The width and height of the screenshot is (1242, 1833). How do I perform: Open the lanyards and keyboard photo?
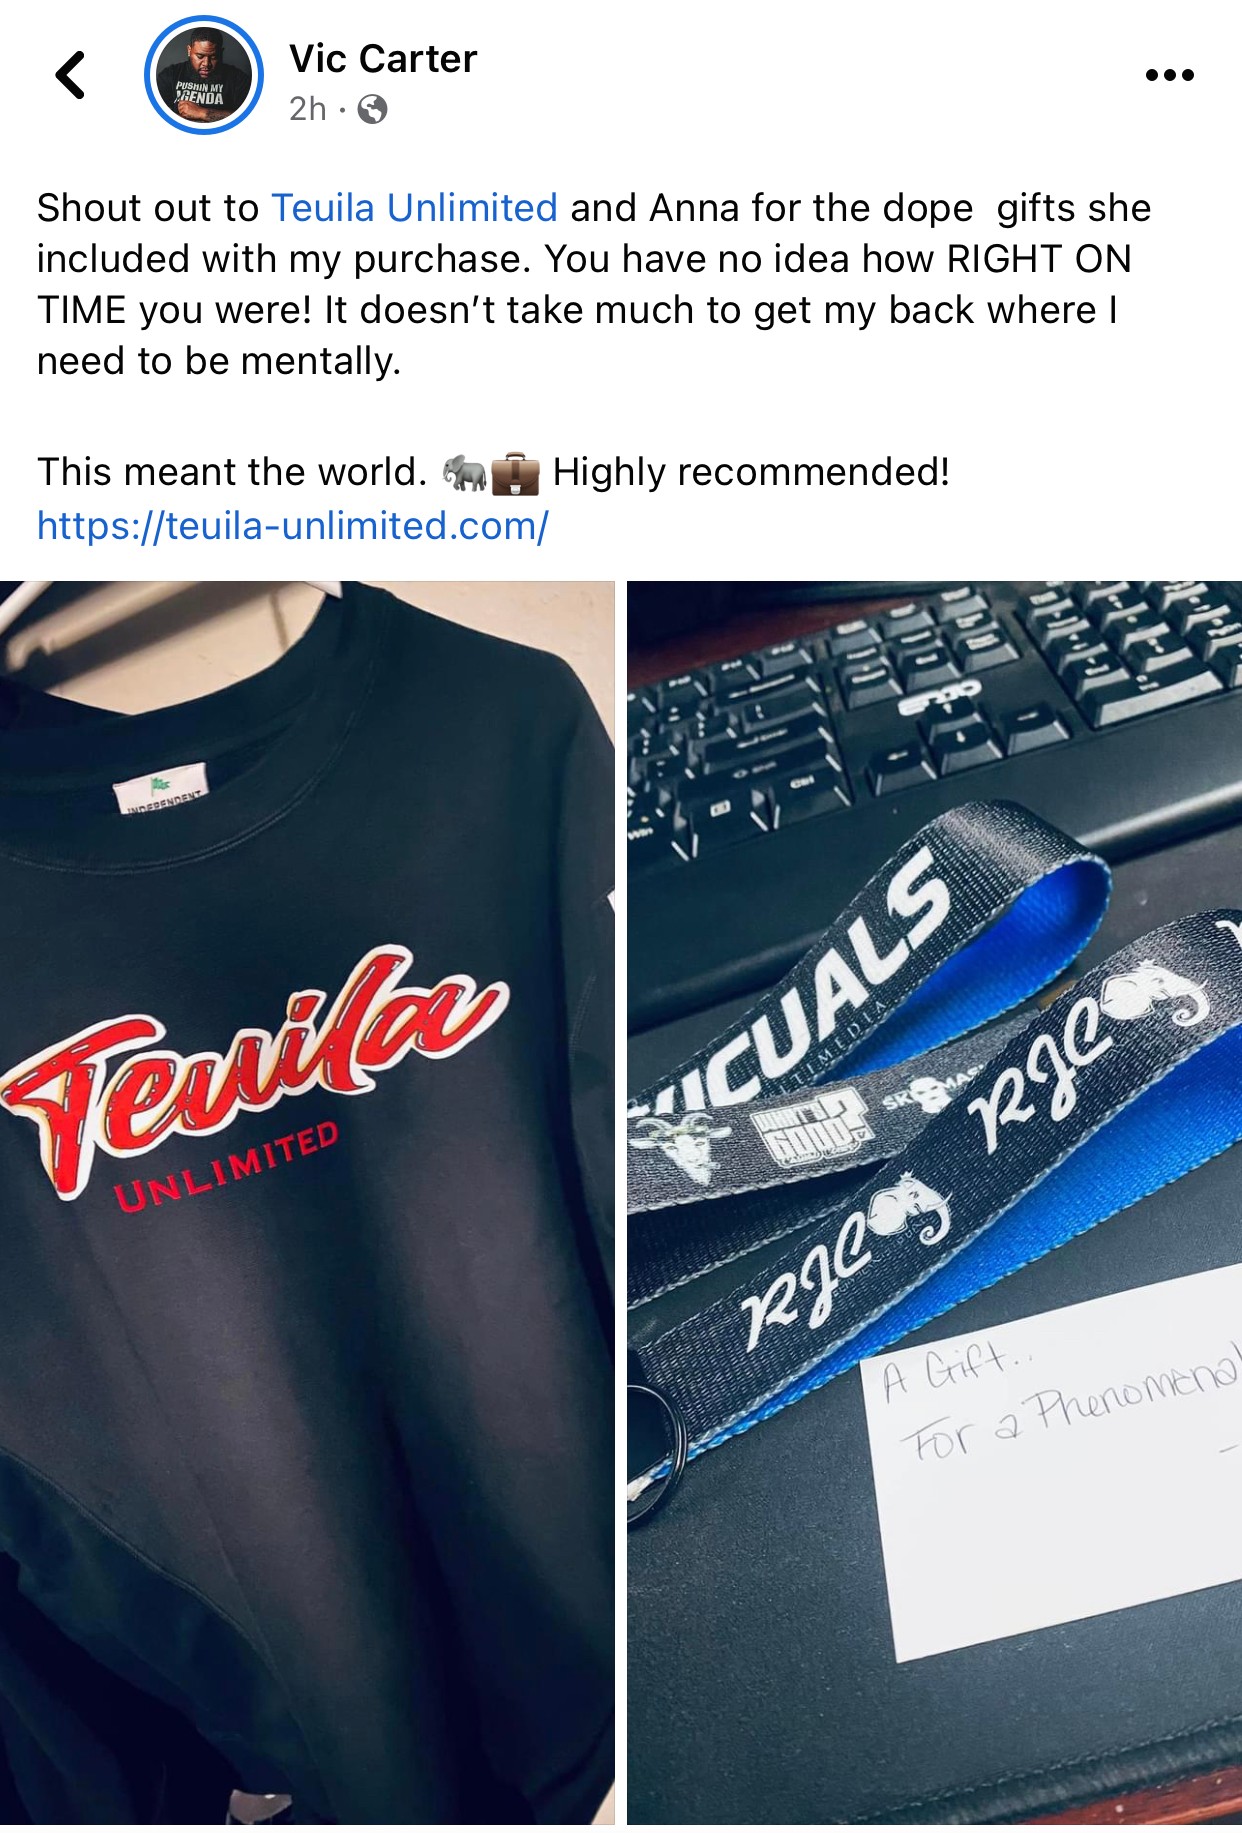tap(934, 1202)
